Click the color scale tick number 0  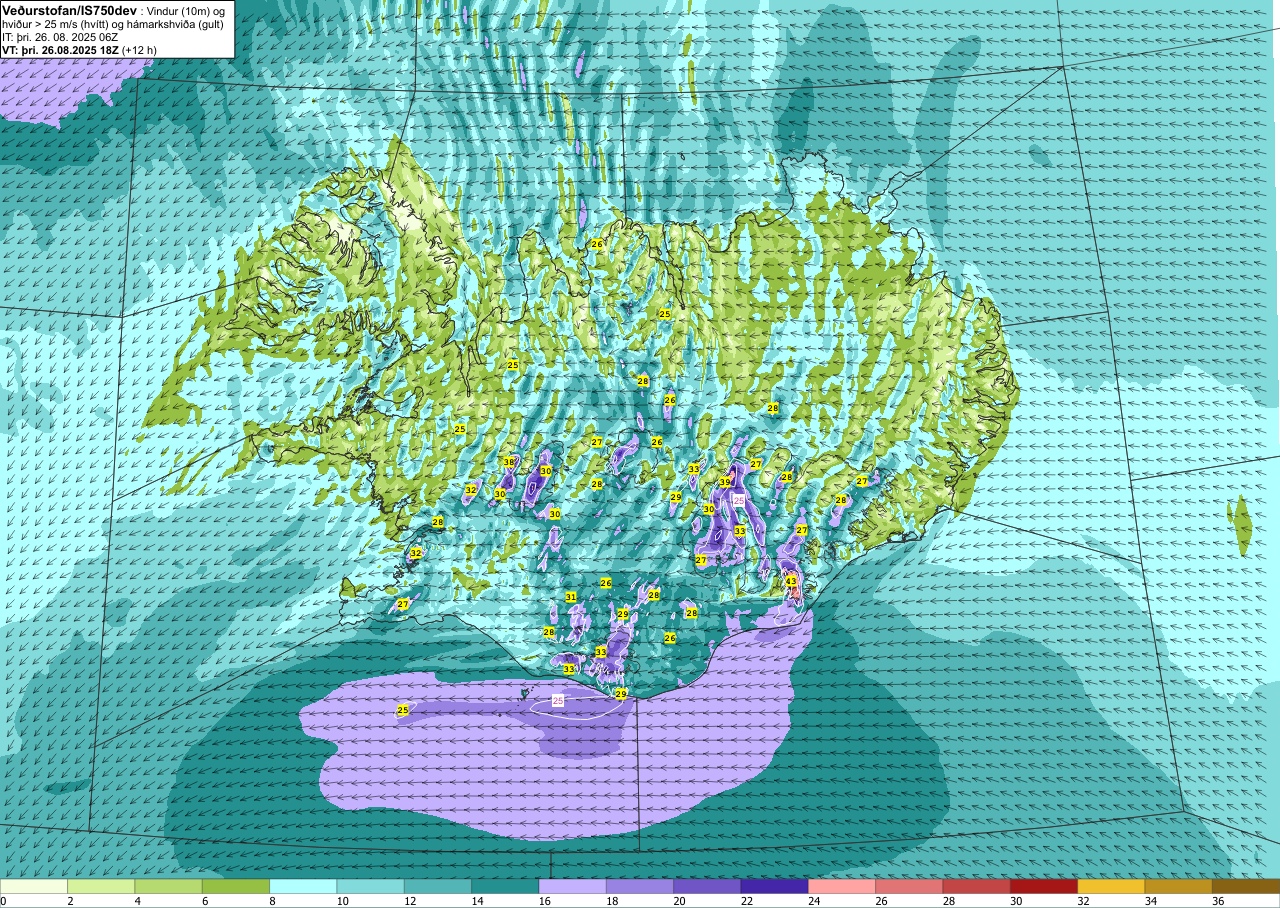[x=4, y=901]
